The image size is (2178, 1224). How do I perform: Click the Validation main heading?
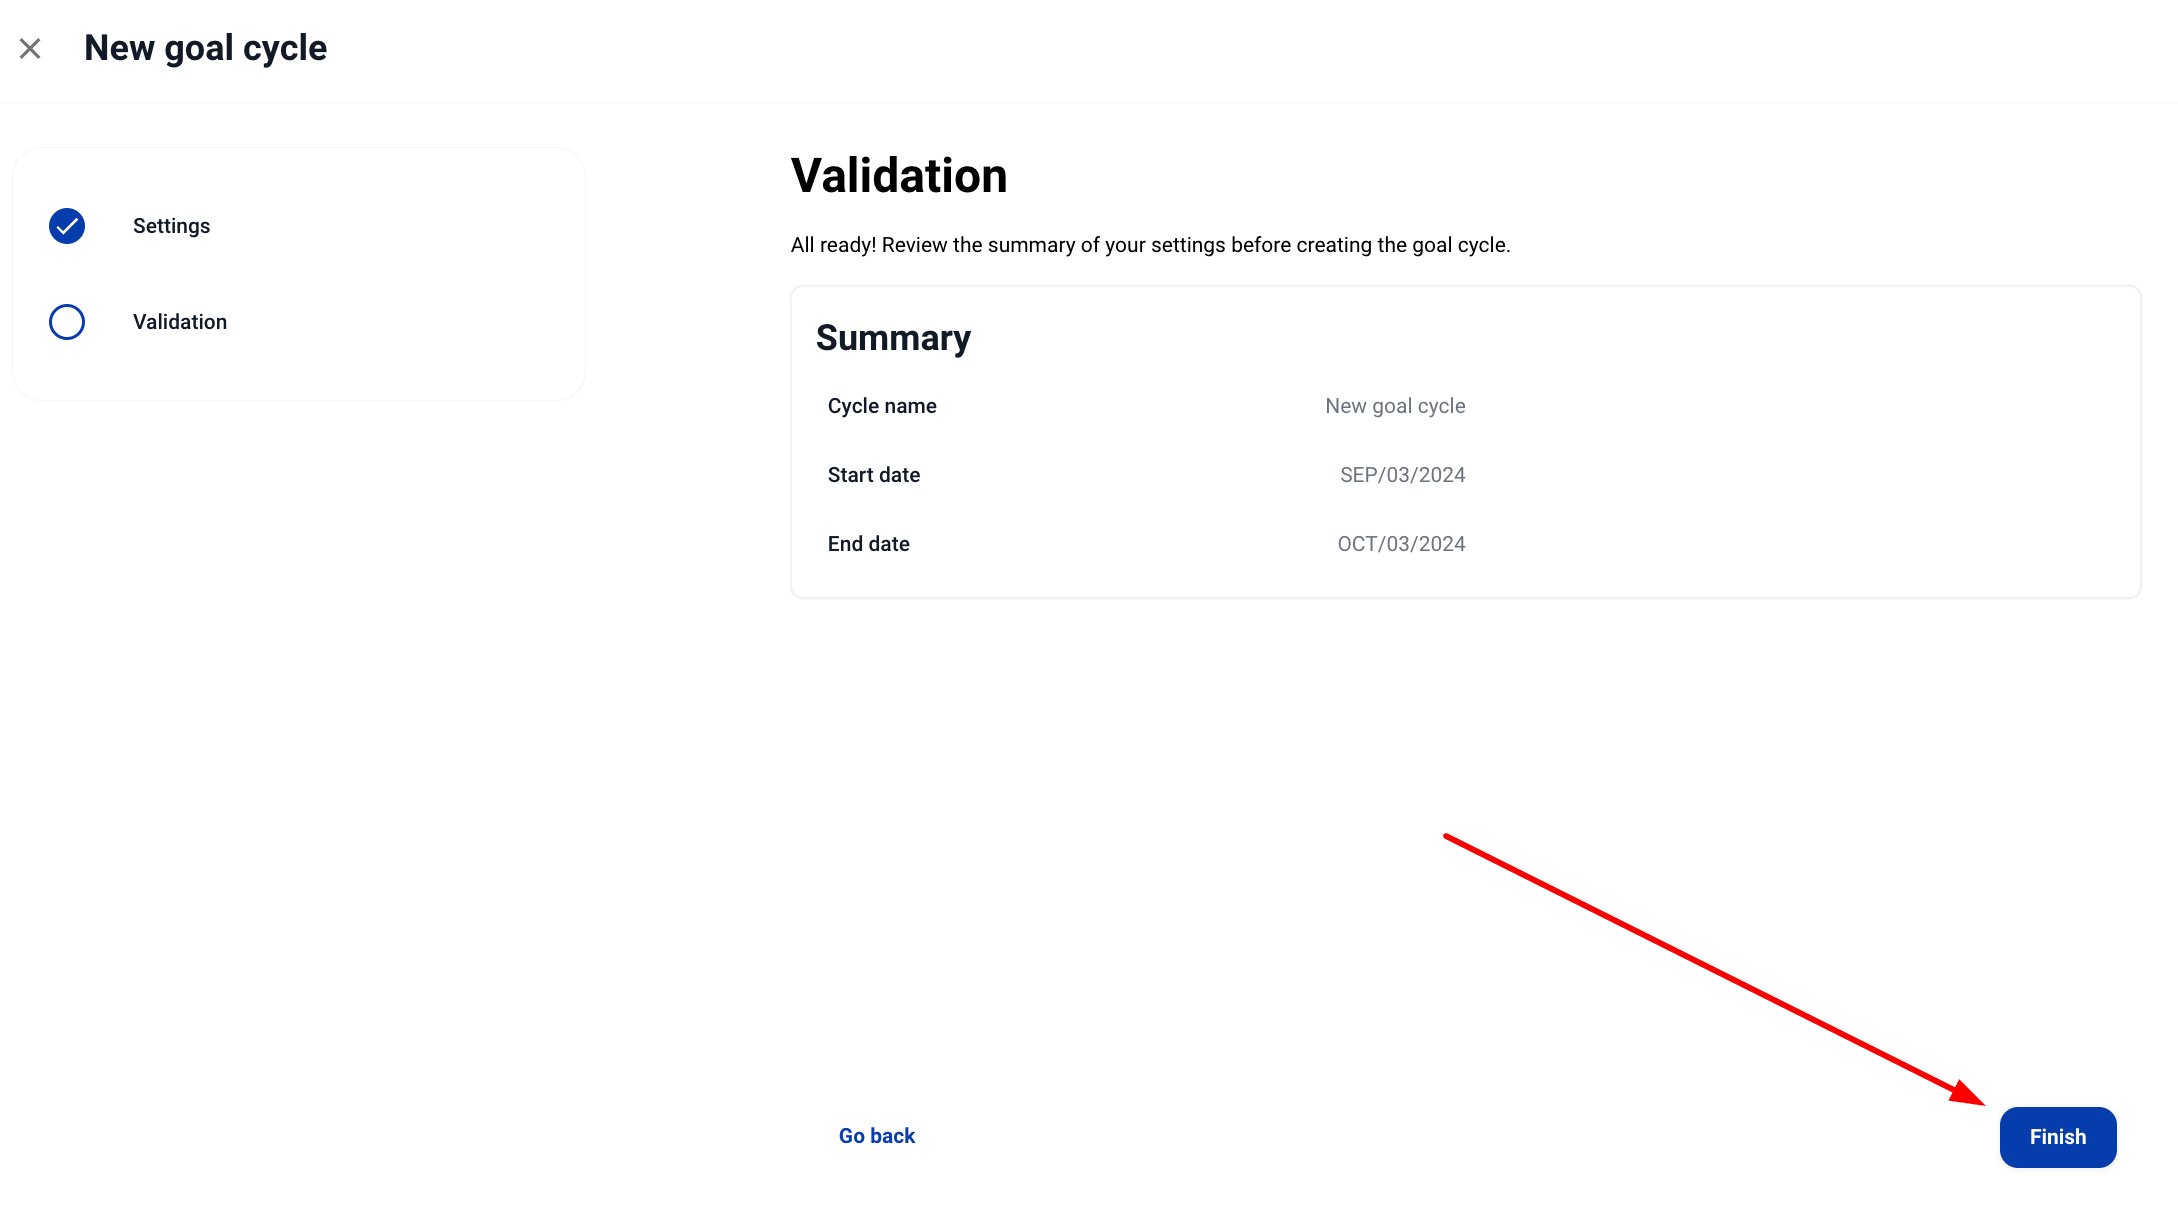[x=899, y=176]
